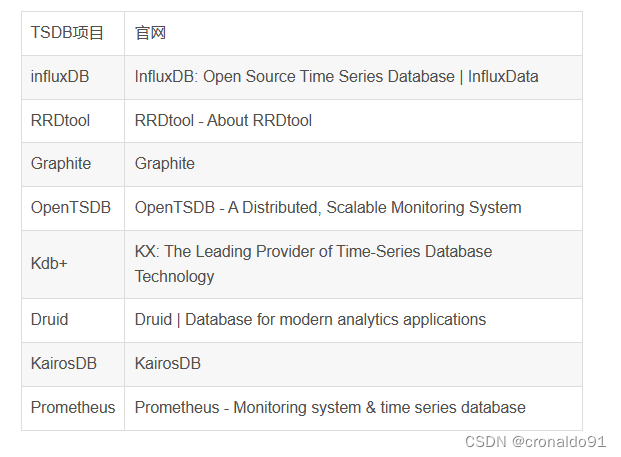Select the RRDtool project name cell

pyautogui.click(x=60, y=121)
